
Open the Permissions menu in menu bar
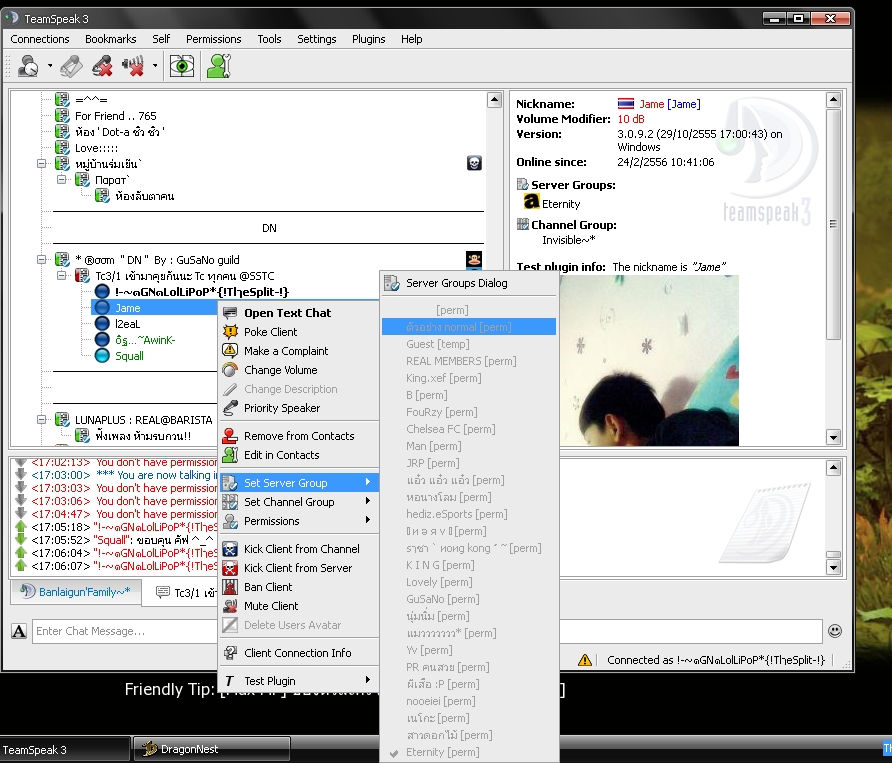[x=213, y=39]
